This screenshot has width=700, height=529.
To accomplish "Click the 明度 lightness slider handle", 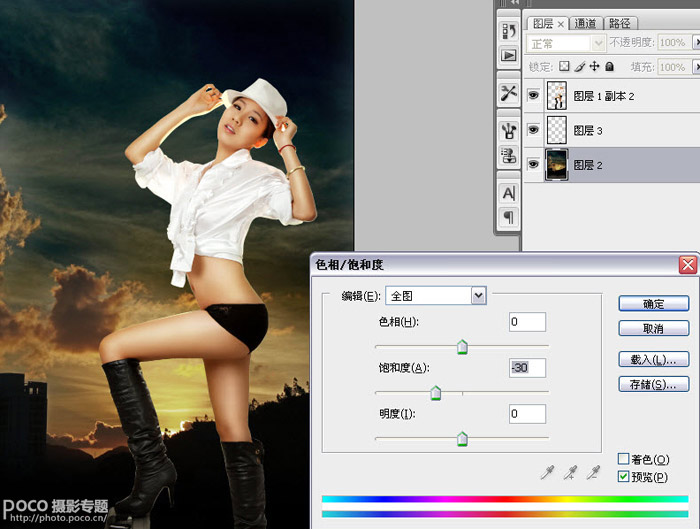I will (x=462, y=439).
